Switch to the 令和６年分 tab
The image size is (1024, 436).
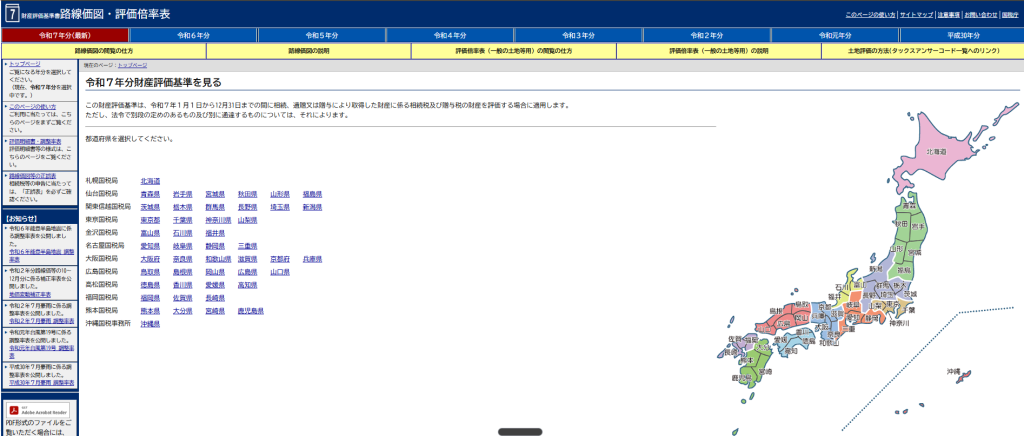click(x=193, y=35)
